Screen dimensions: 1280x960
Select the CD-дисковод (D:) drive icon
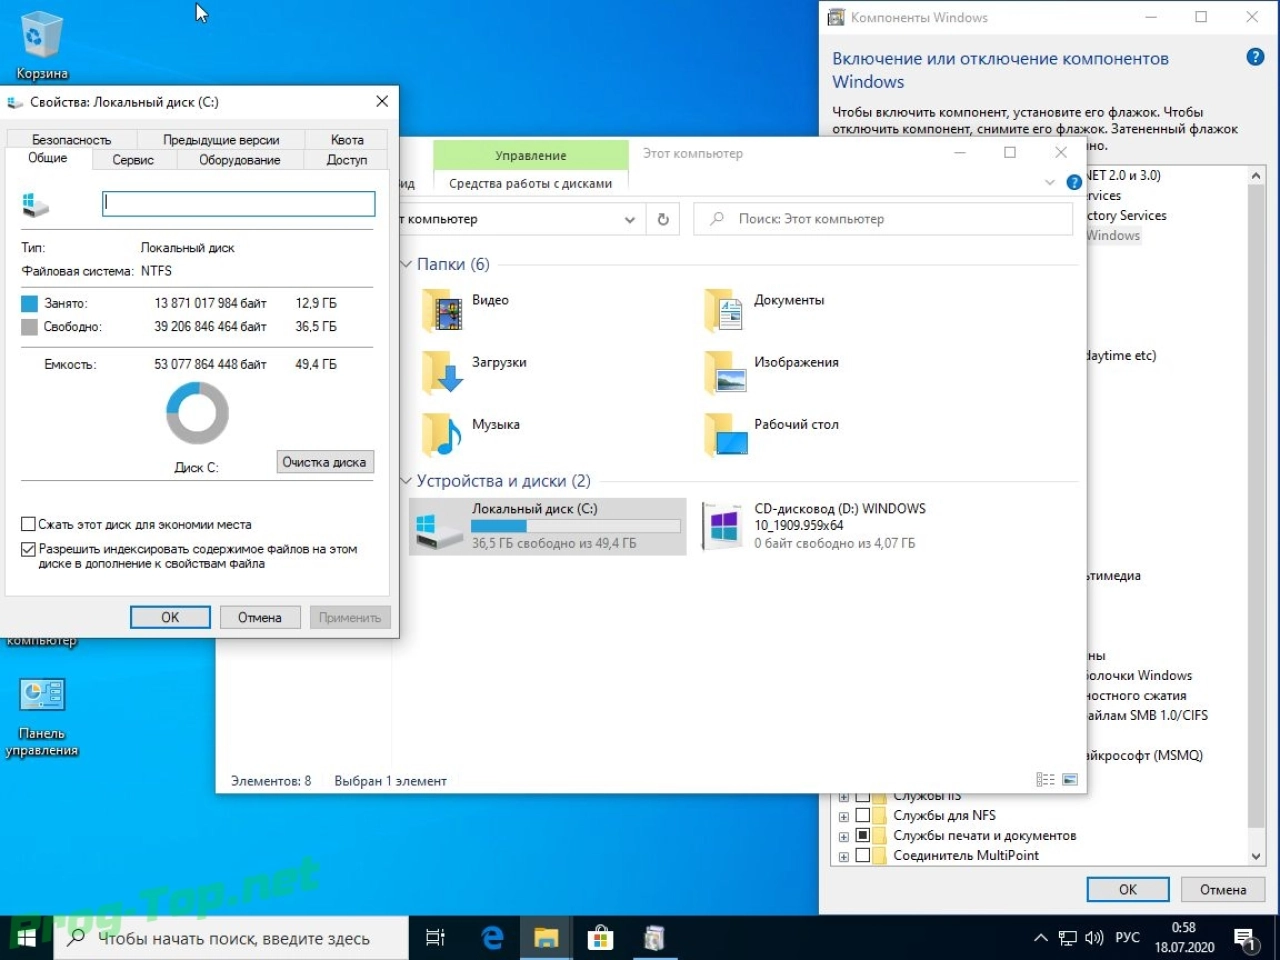723,527
